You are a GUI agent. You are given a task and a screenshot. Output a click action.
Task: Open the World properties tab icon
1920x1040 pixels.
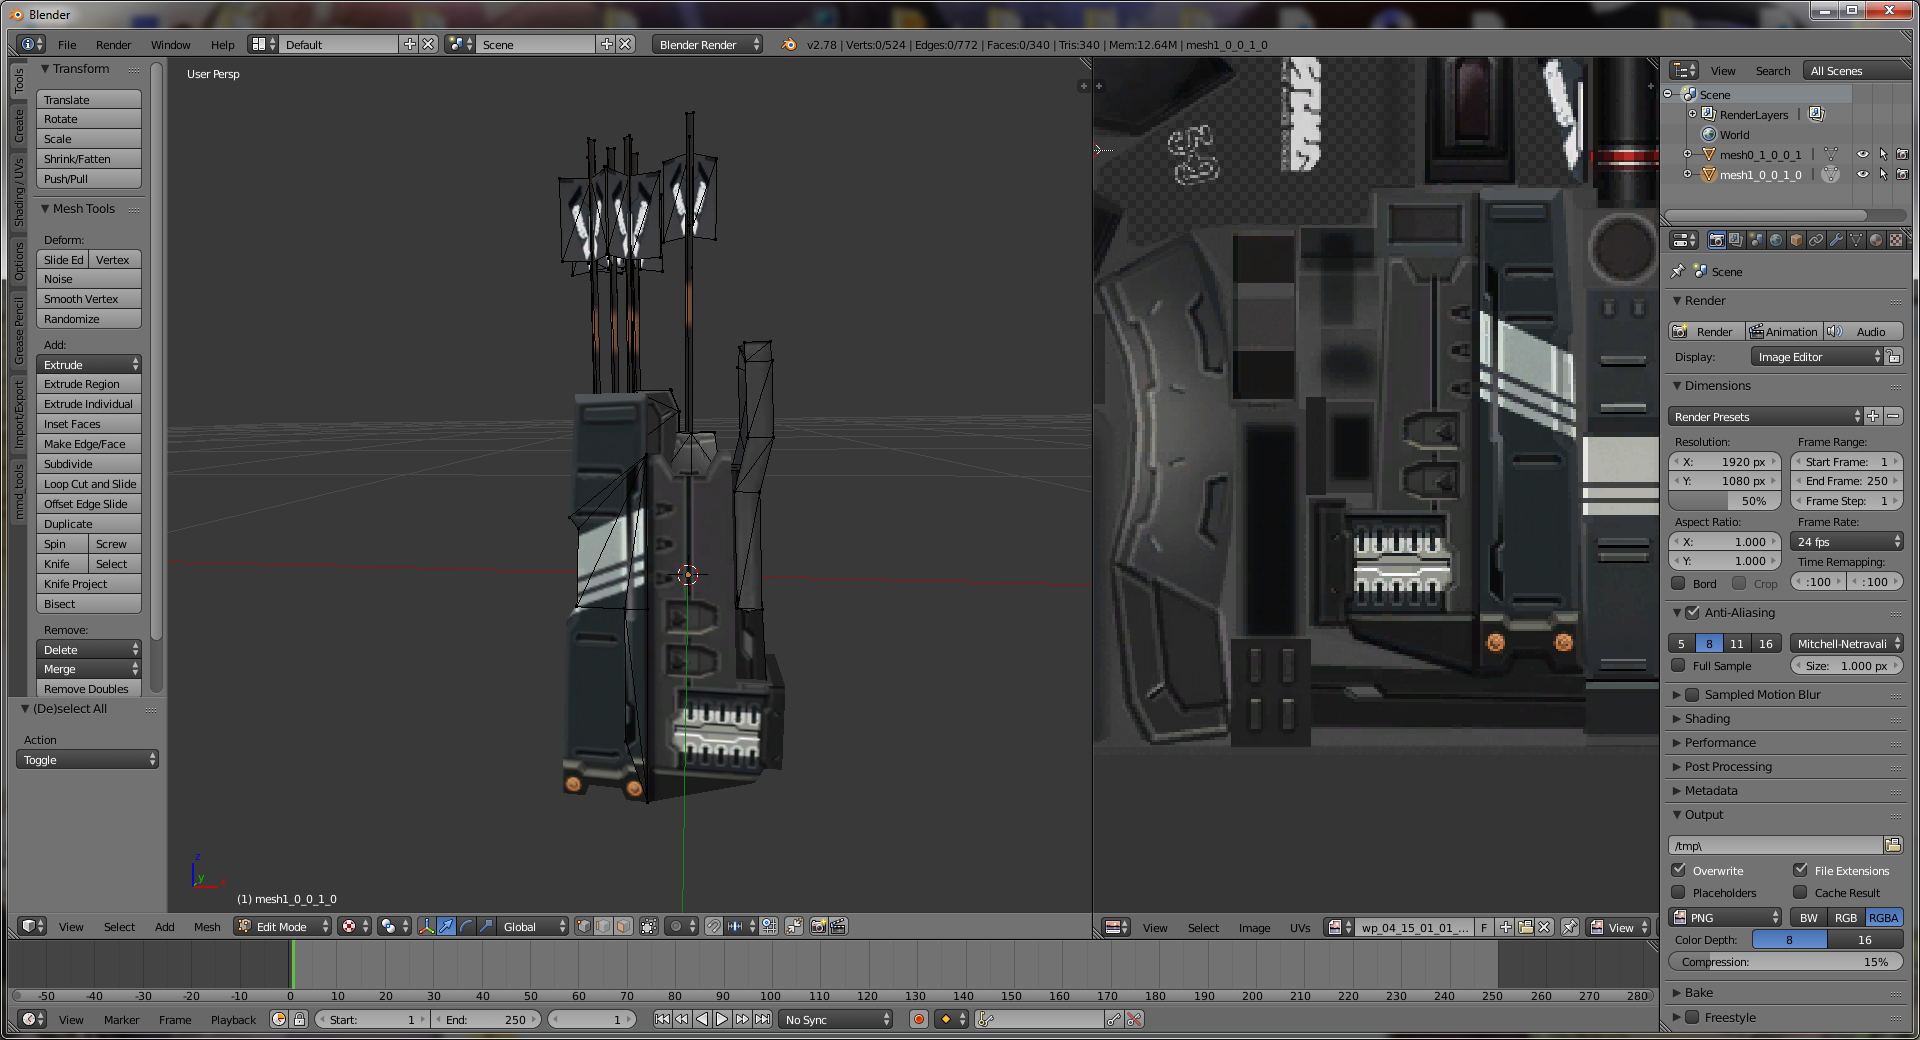click(1776, 240)
